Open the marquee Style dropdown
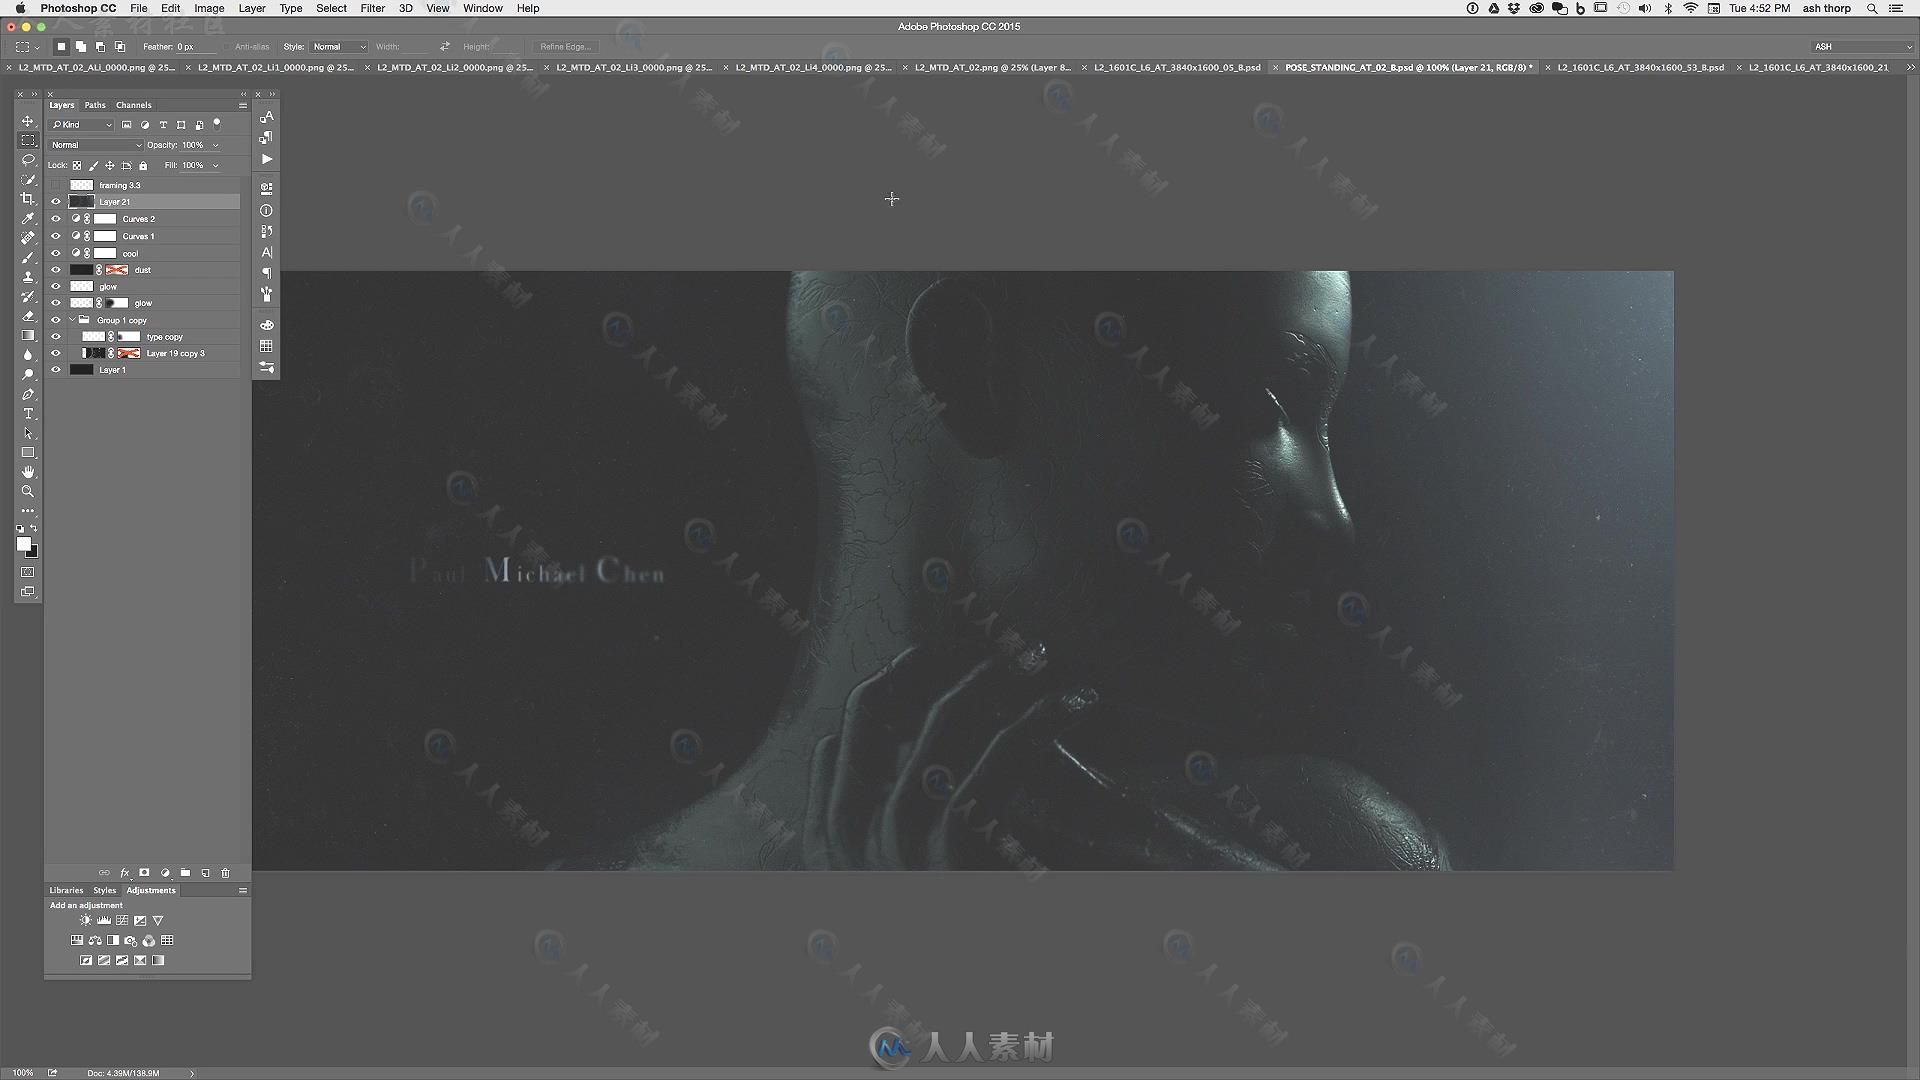1920x1080 pixels. coord(338,47)
